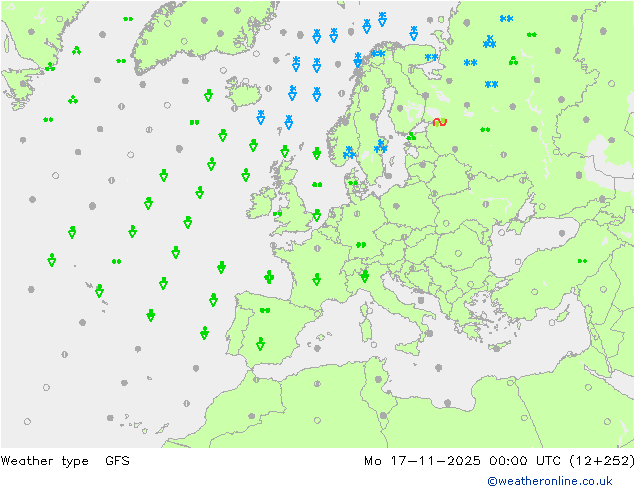Pick the drizzle symbol over Denmark
Screen dimensions: 634x490
[x=353, y=183]
